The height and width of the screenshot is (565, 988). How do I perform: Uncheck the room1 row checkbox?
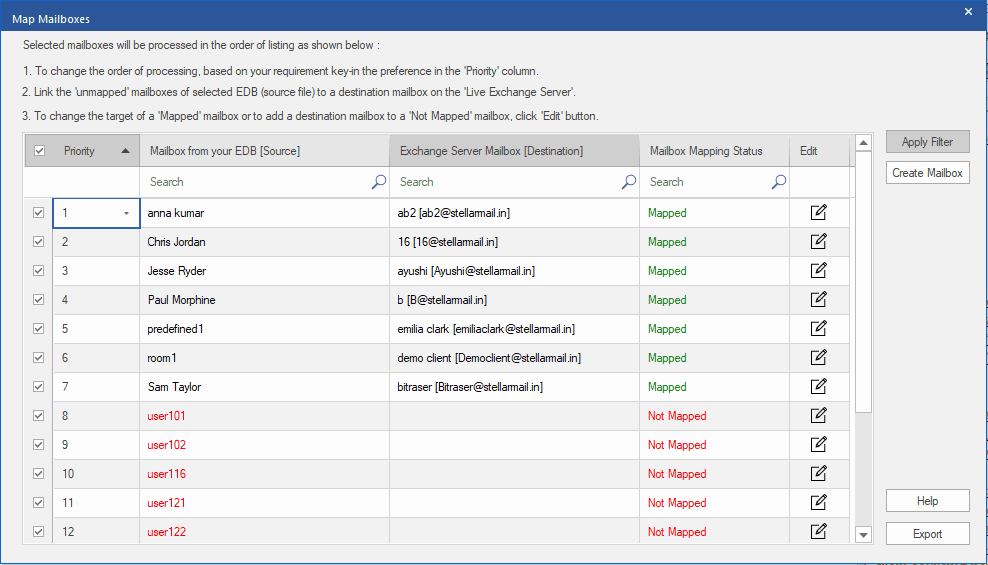click(x=38, y=358)
